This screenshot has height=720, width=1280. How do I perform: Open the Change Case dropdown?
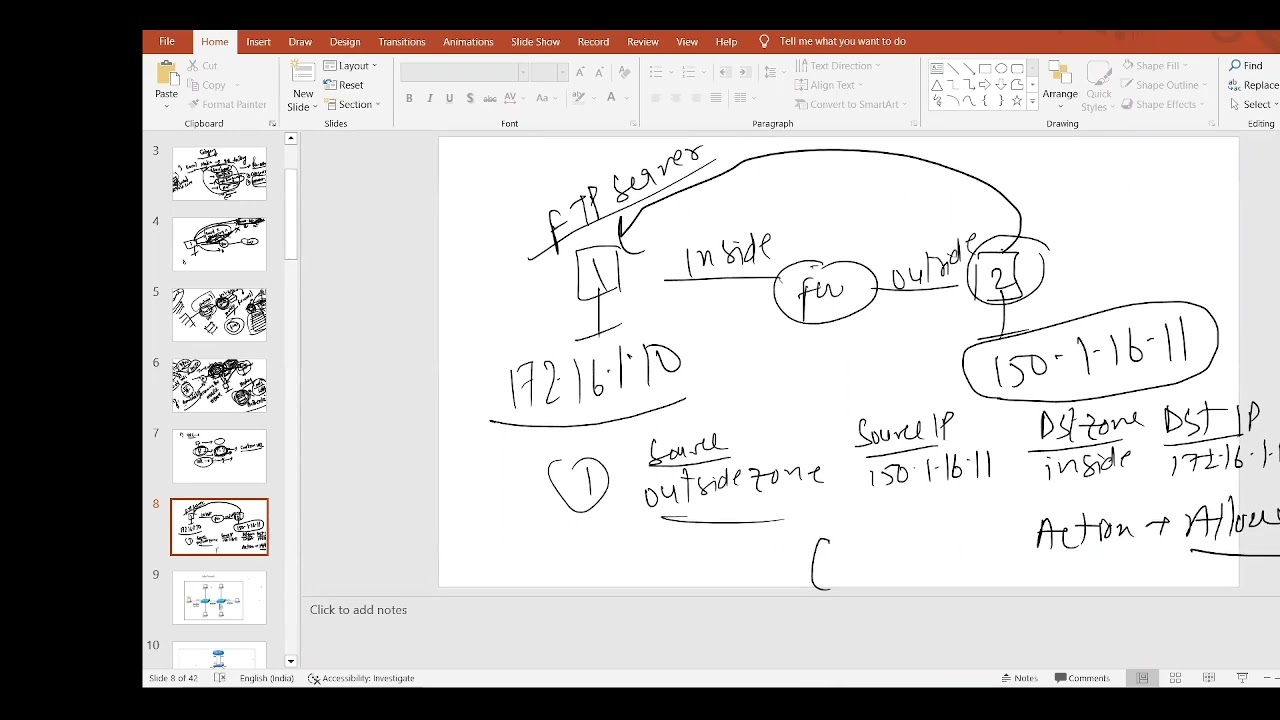pyautogui.click(x=546, y=98)
